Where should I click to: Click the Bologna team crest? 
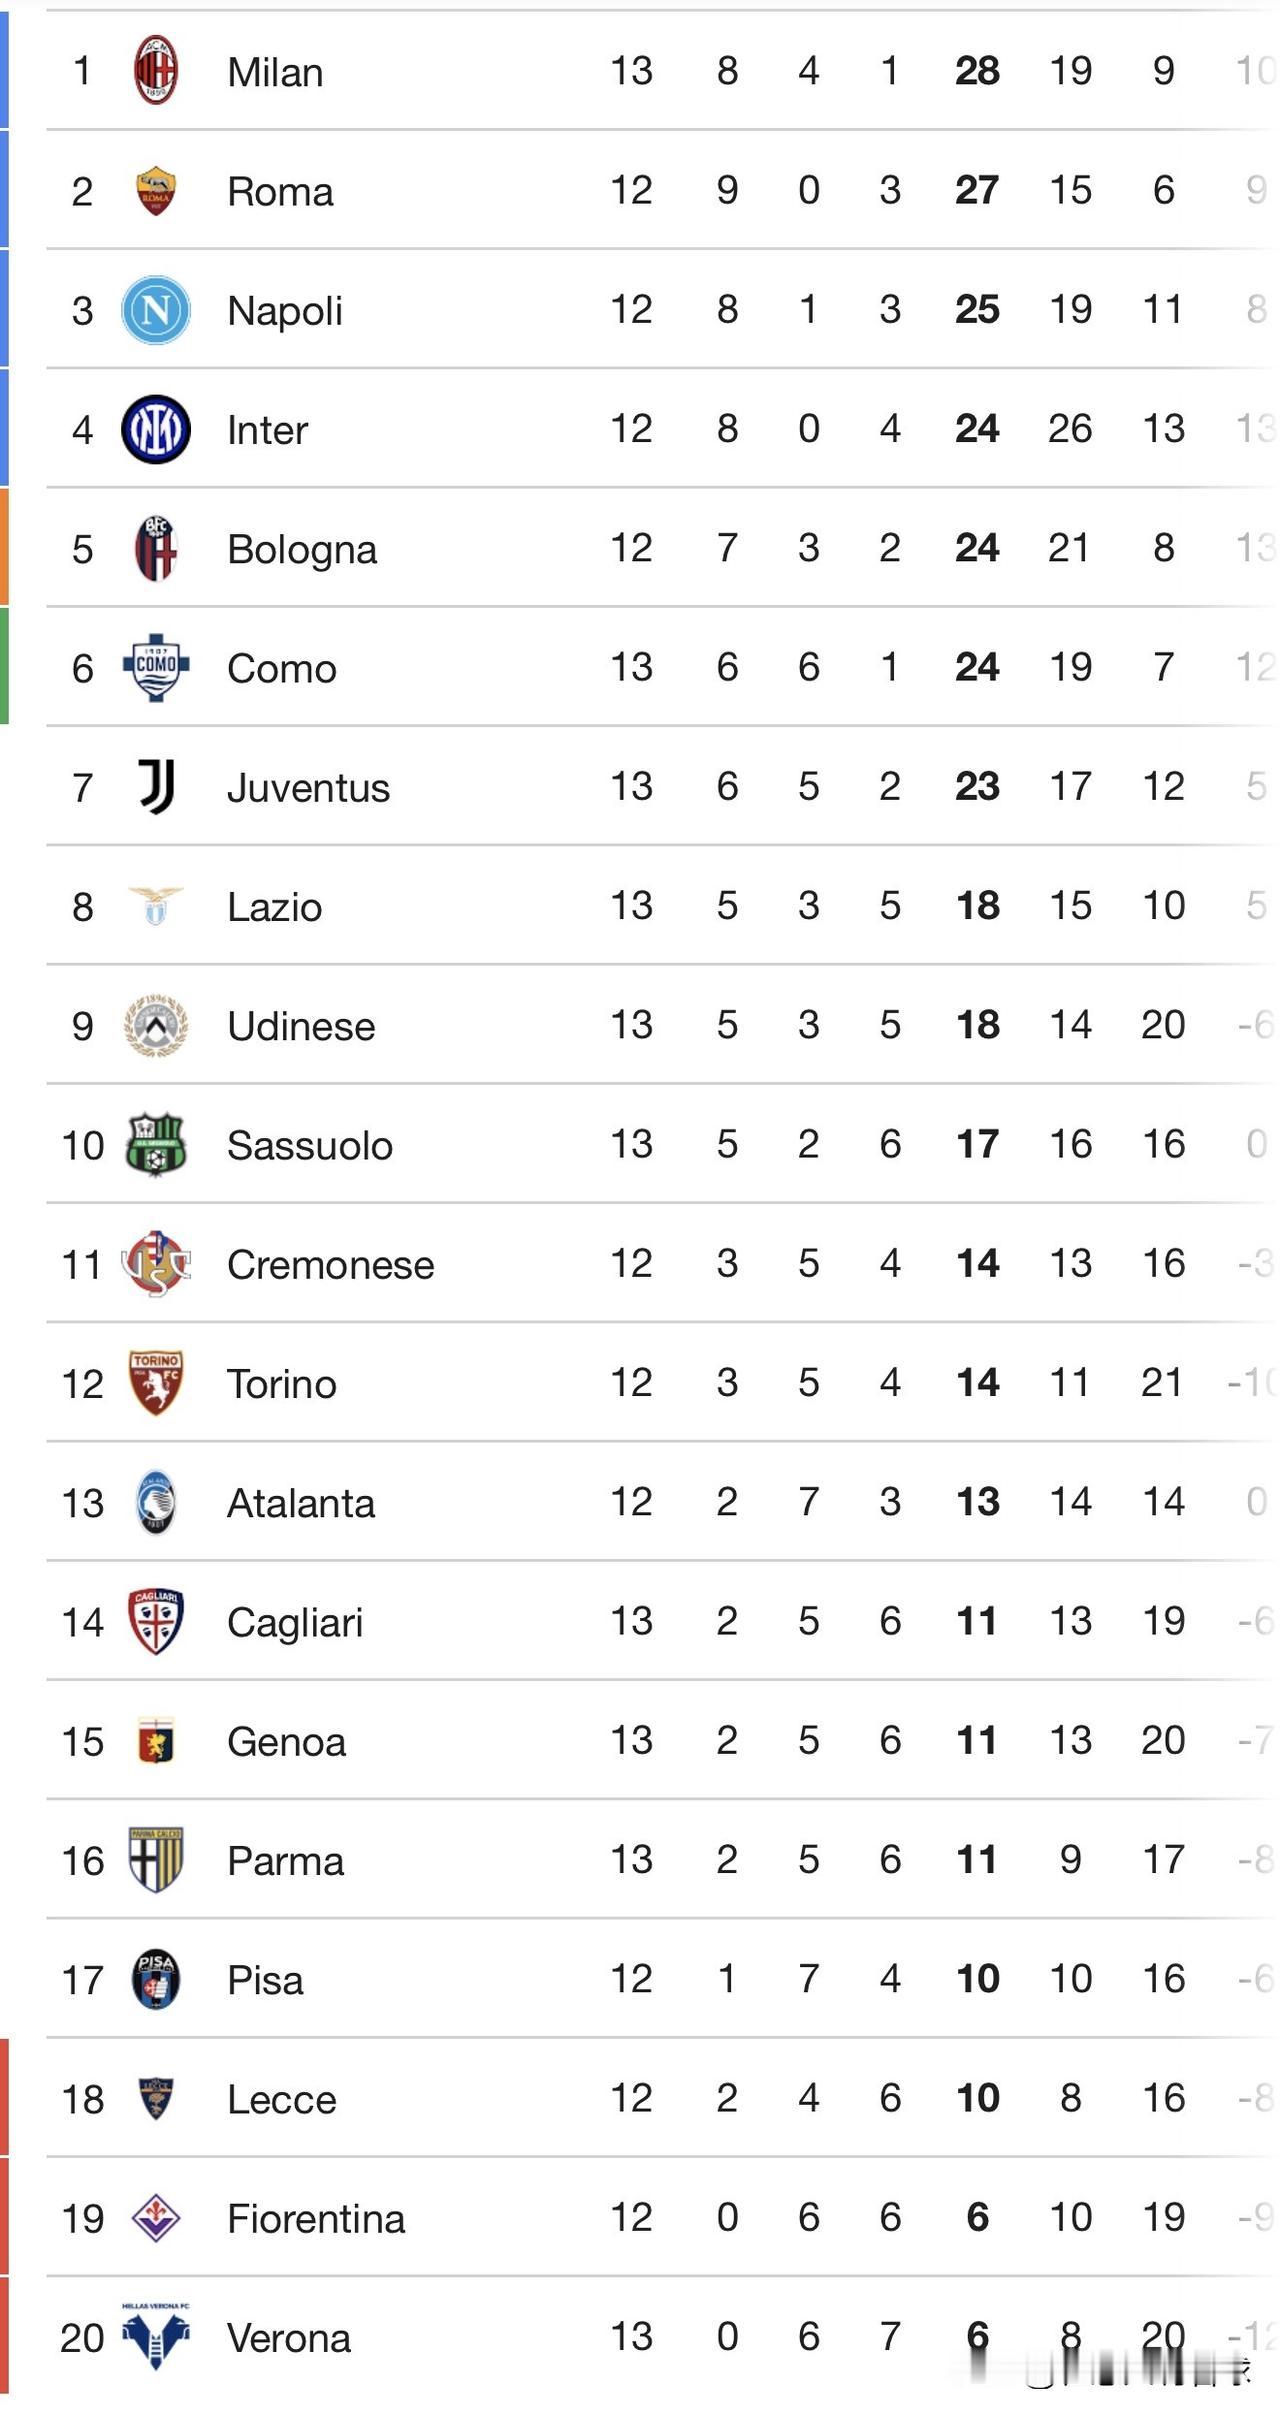pyautogui.click(x=155, y=548)
